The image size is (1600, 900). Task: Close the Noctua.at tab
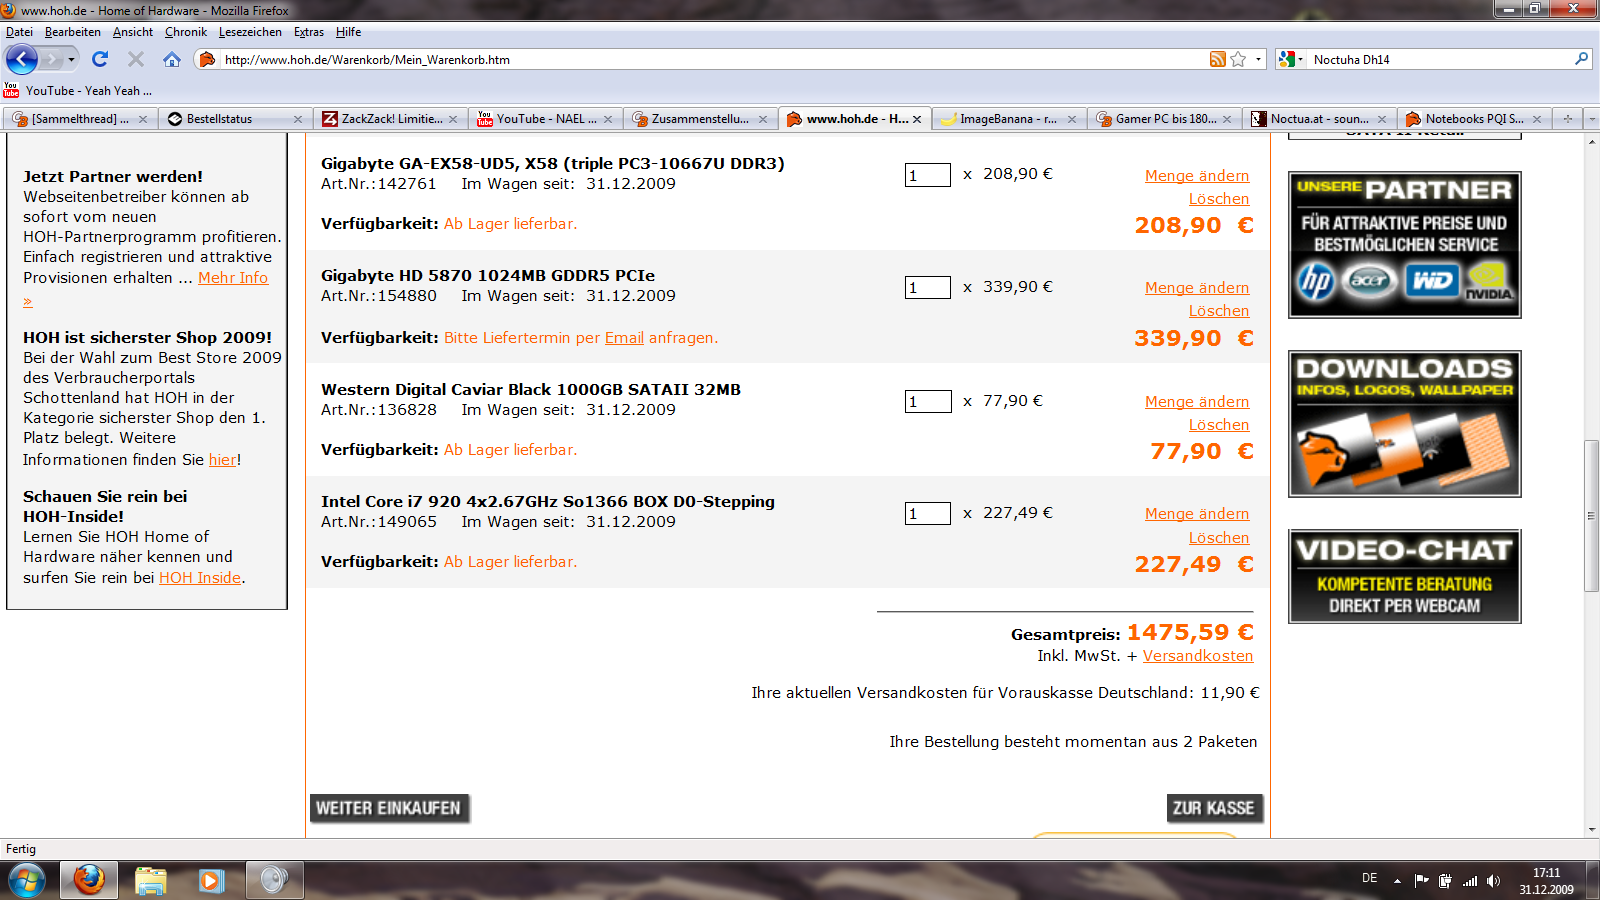tap(1382, 119)
